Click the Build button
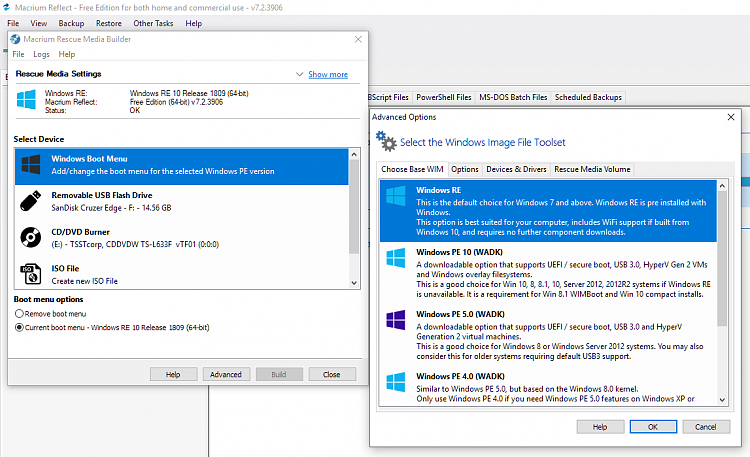Image resolution: width=750 pixels, height=457 pixels. [279, 374]
